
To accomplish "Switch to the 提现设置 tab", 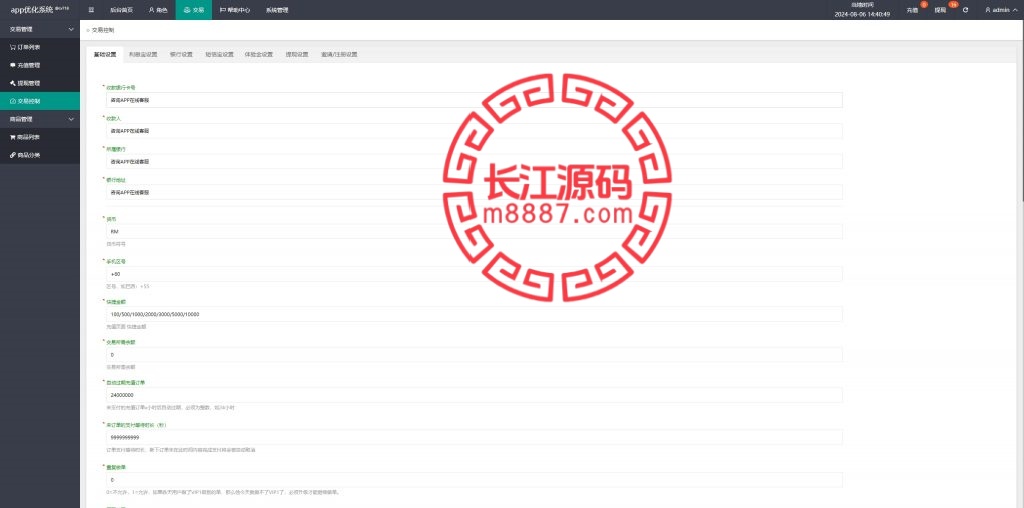I will coord(296,55).
